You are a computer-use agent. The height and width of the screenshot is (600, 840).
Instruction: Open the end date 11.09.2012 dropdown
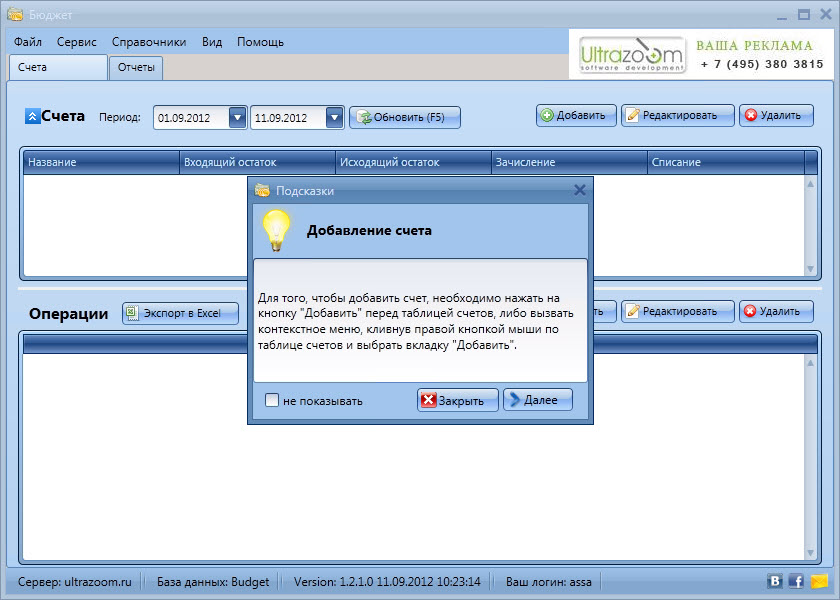[334, 117]
